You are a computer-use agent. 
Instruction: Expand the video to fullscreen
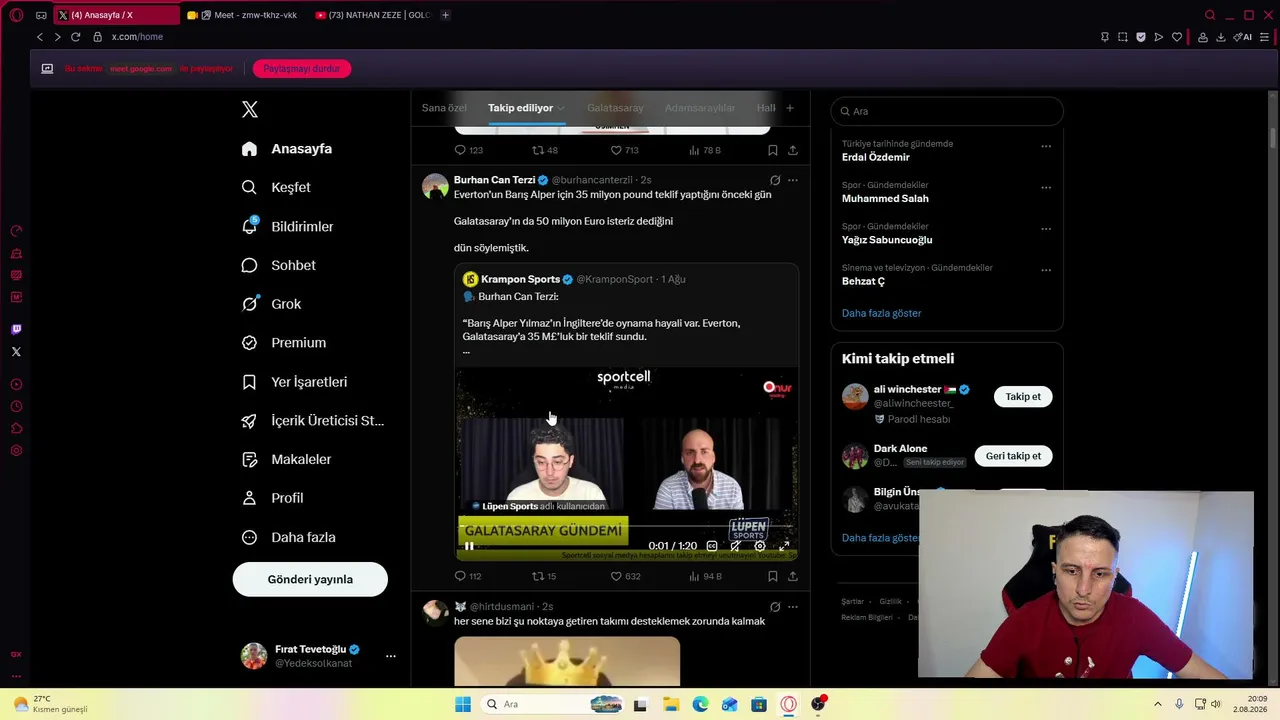point(784,546)
